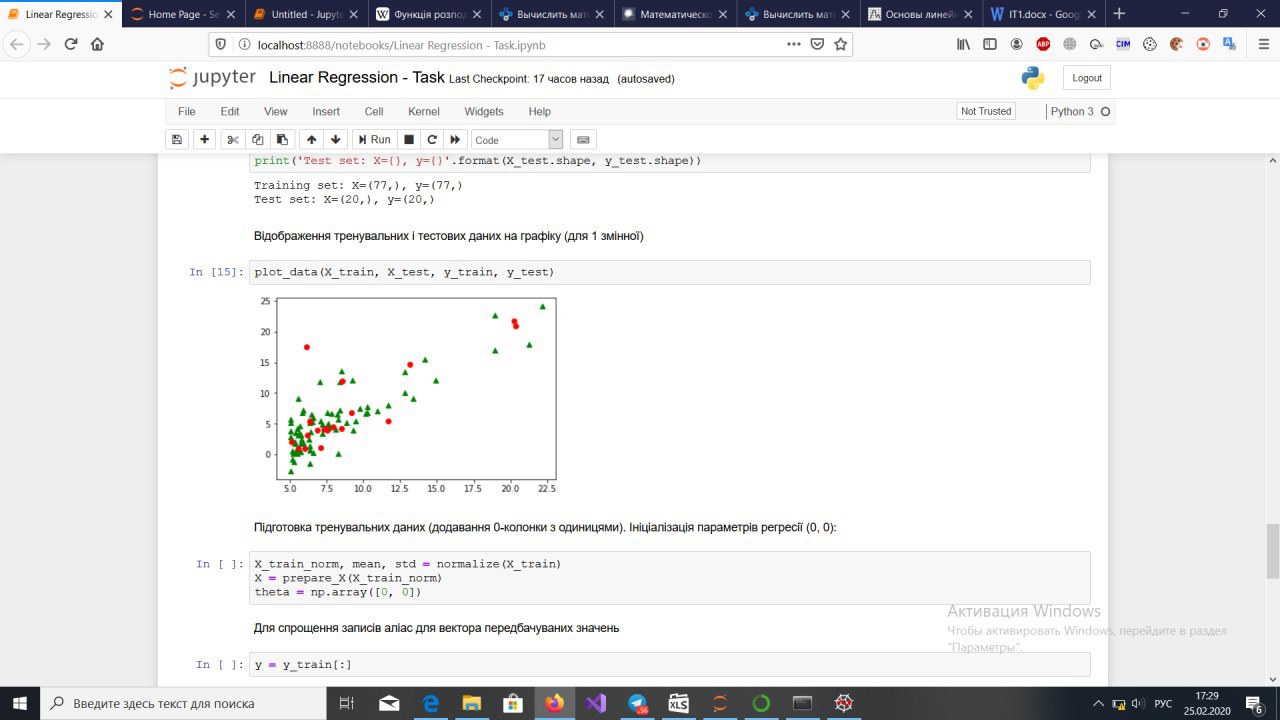Screen dimensions: 1280x720
Task: Open Adblock Plus extension
Action: pos(1043,44)
